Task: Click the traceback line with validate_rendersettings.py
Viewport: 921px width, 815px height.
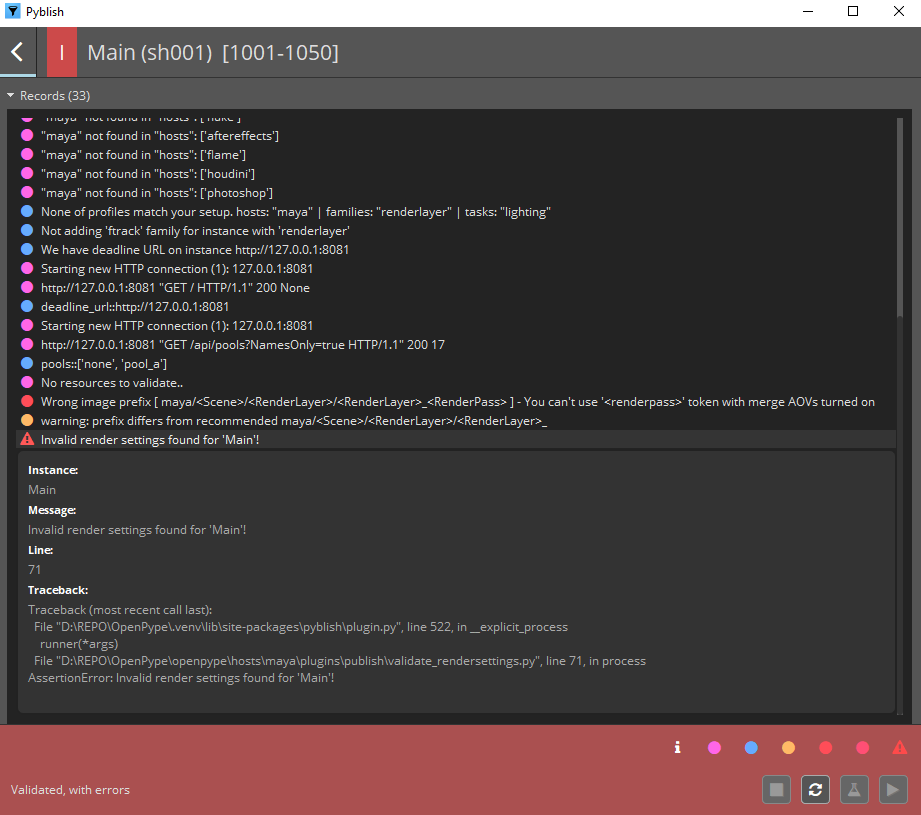Action: 340,661
